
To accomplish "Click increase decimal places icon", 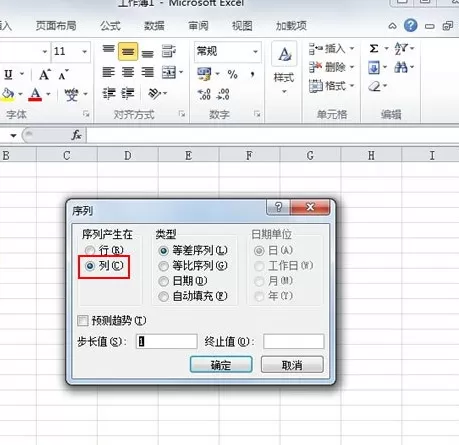I will pos(204,94).
